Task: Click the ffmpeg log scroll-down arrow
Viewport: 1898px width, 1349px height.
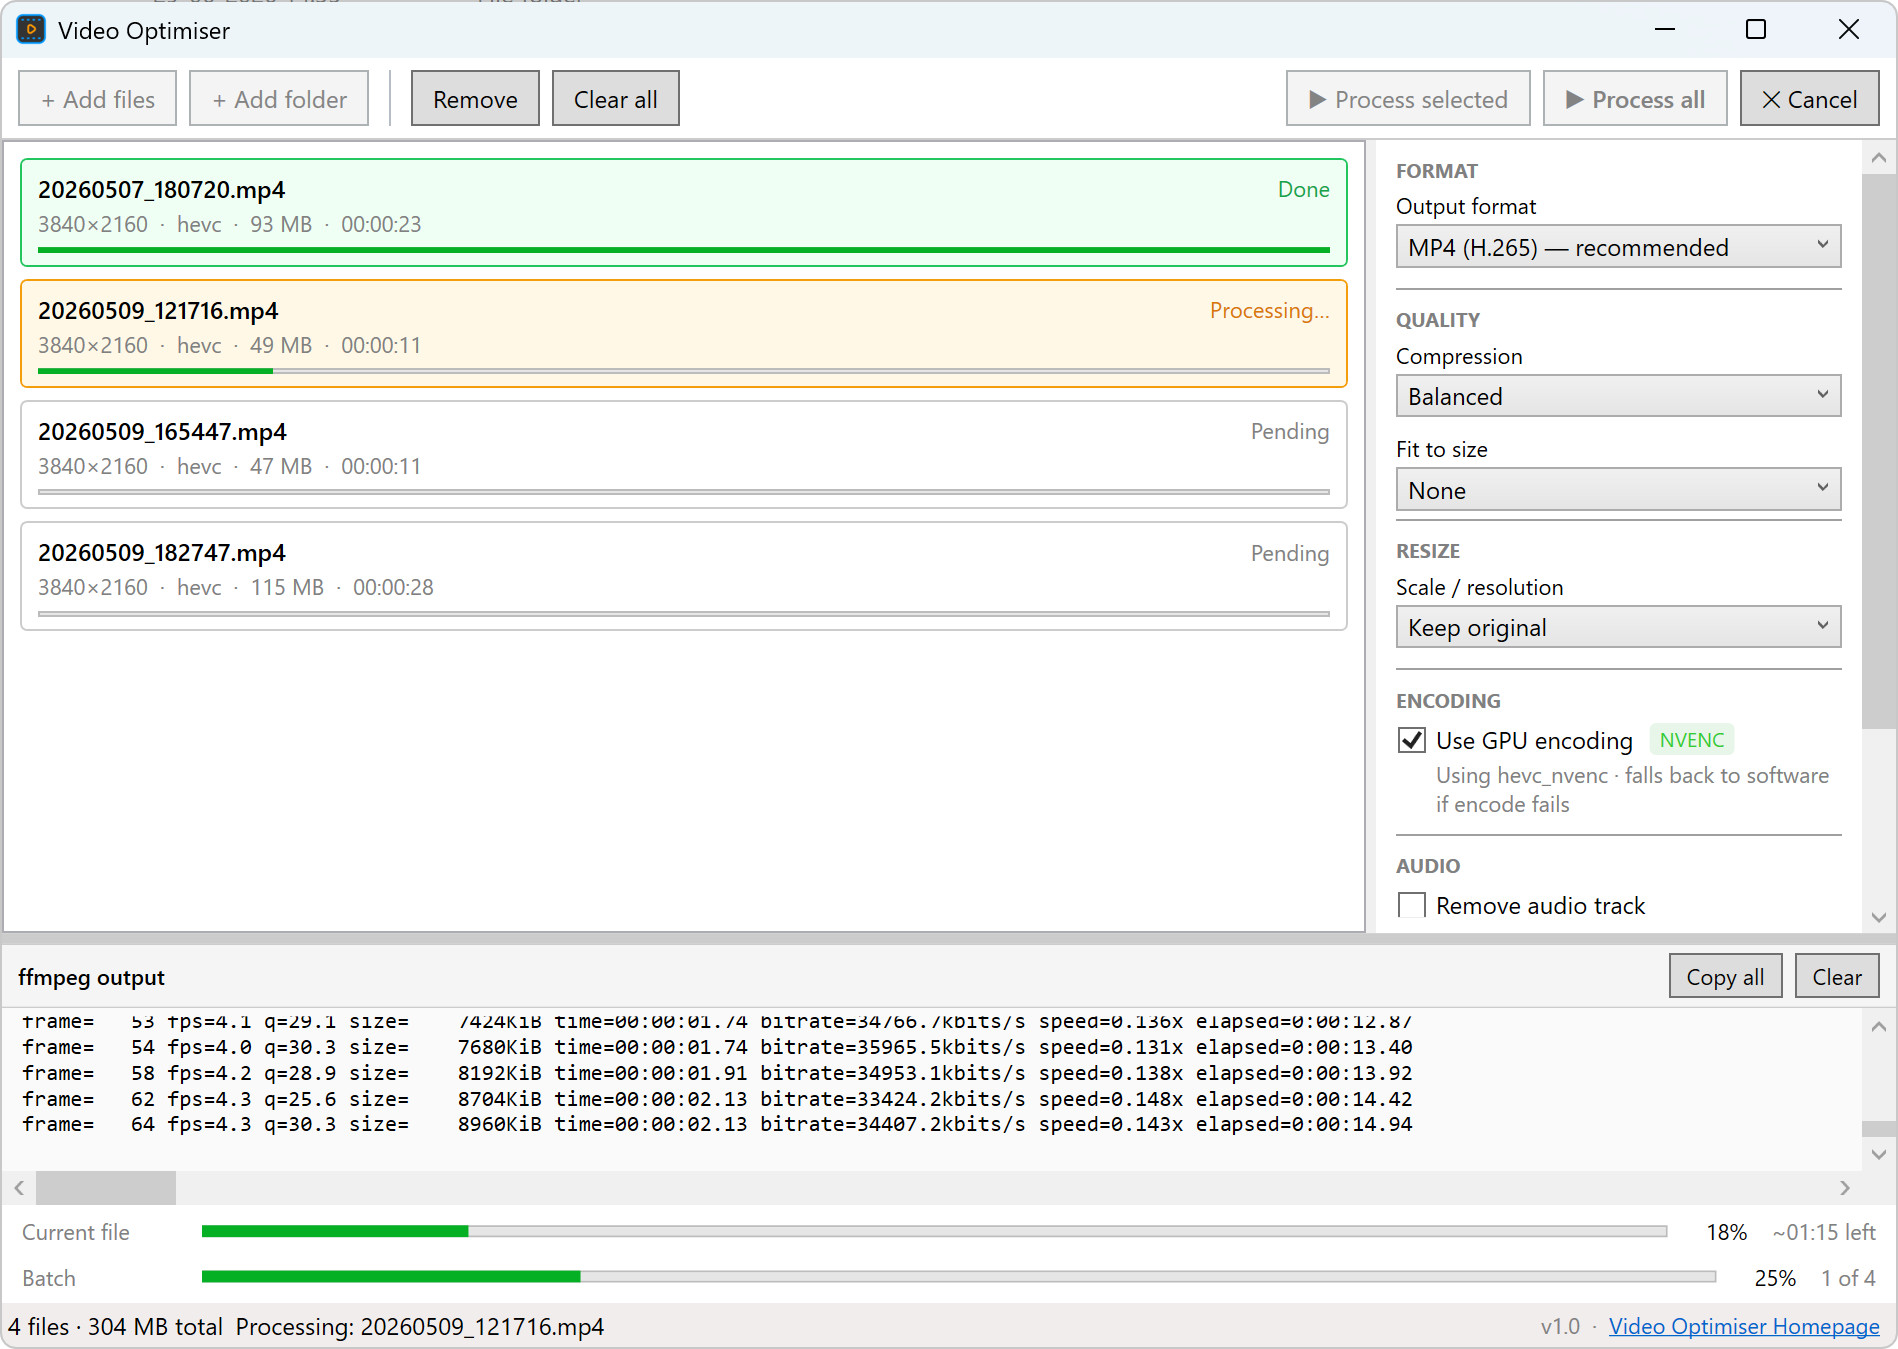Action: (x=1878, y=1154)
